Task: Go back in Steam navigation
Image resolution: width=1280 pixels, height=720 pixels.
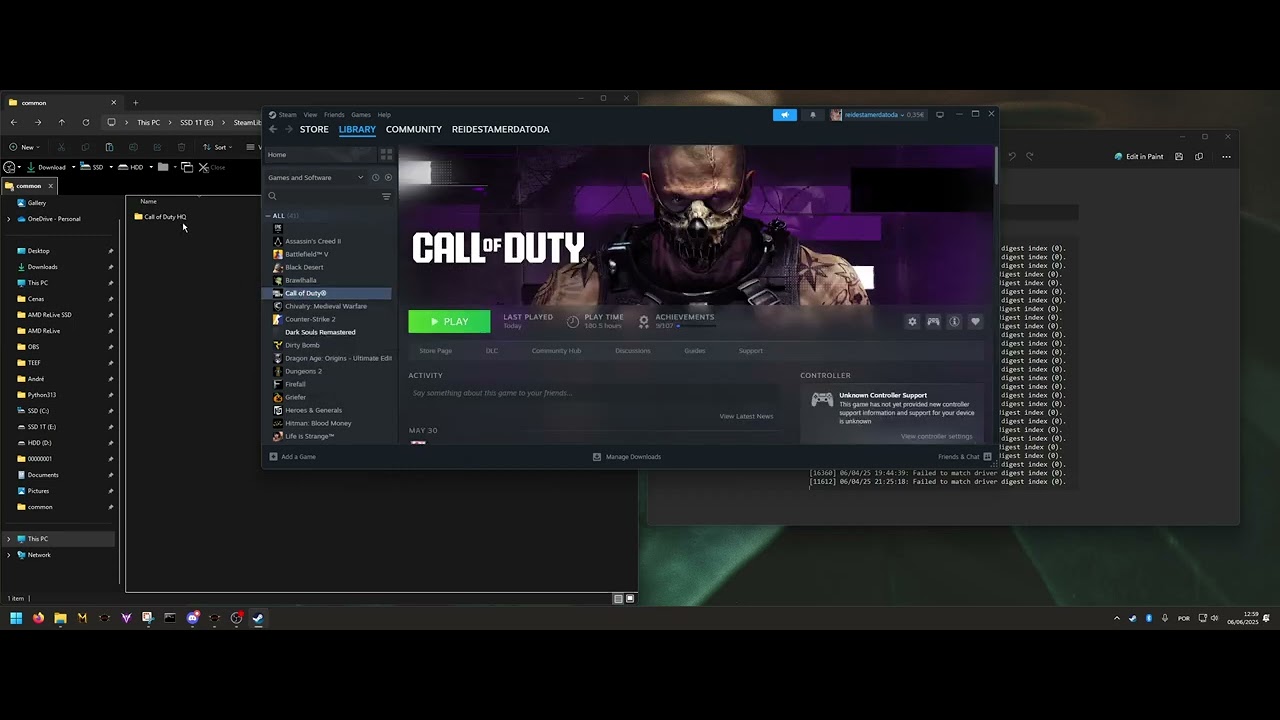Action: tap(273, 129)
